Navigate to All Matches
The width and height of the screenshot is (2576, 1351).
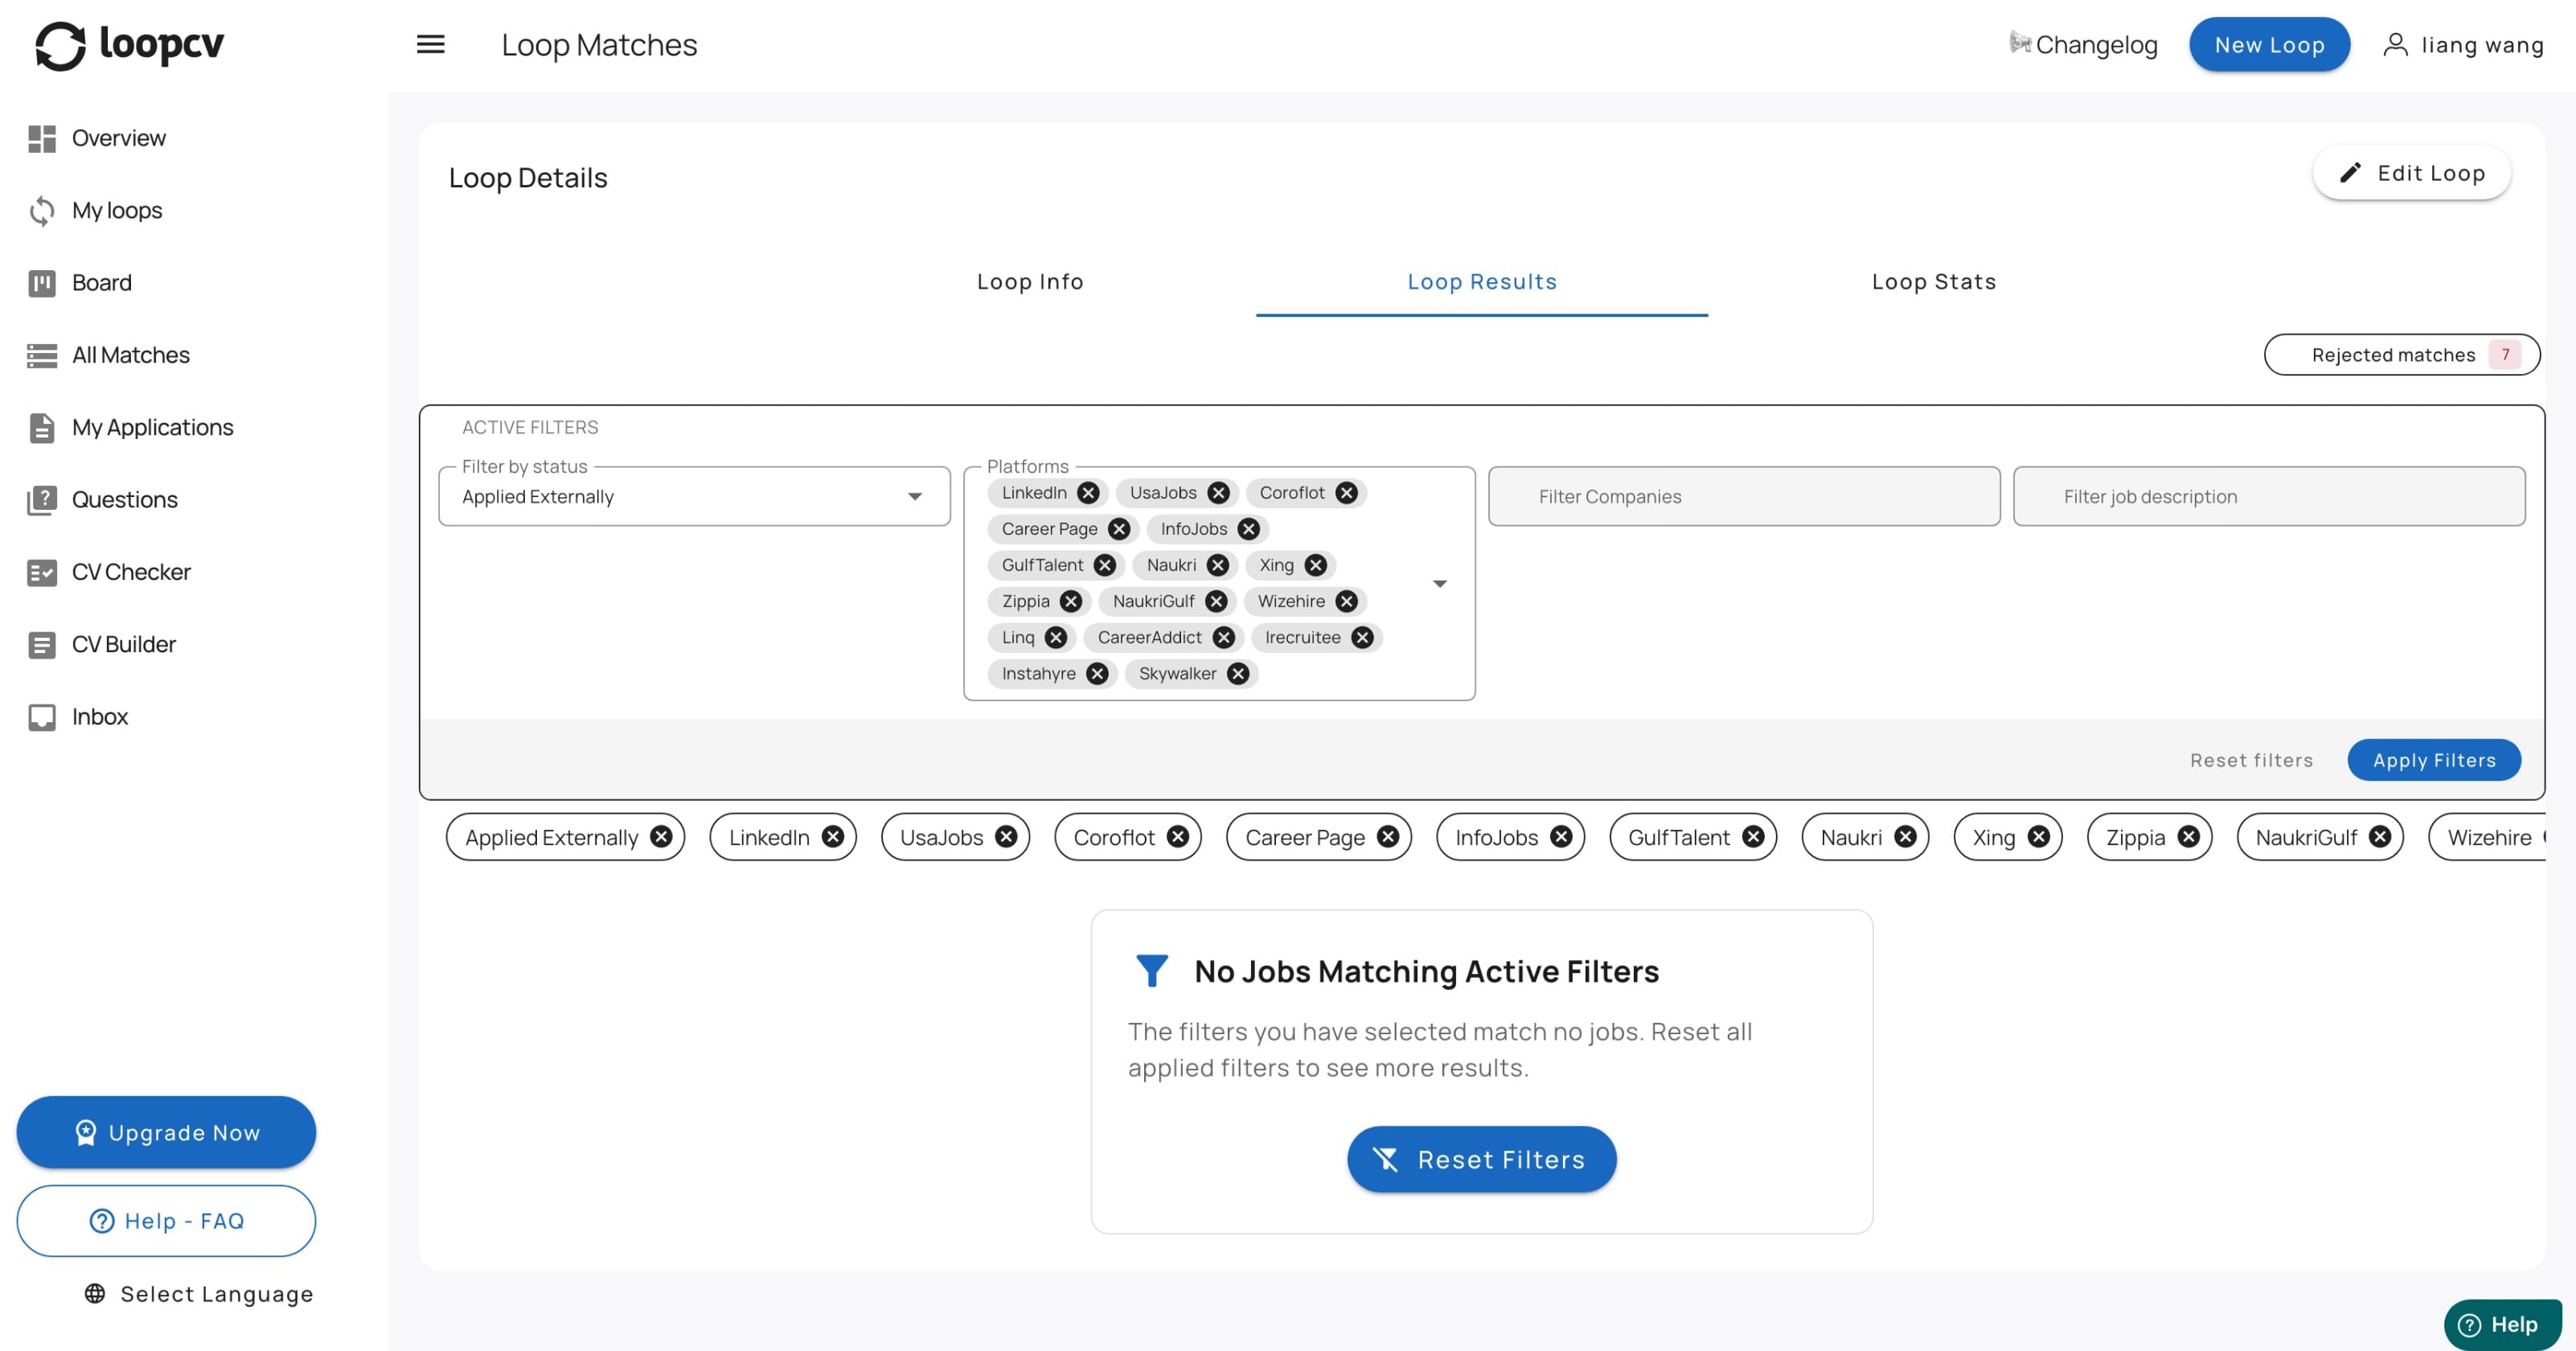tap(130, 355)
